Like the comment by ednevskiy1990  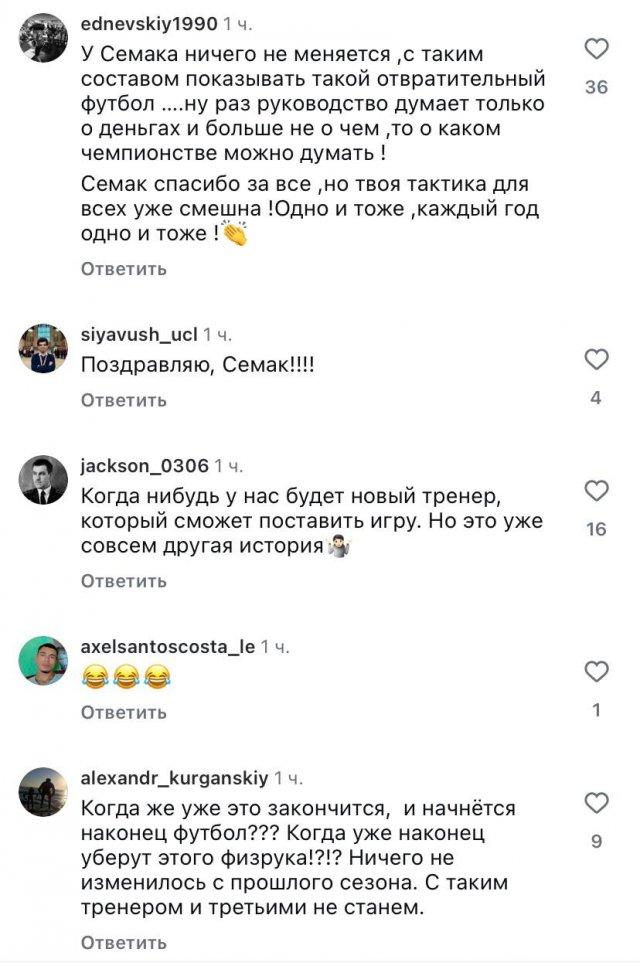pos(596,48)
